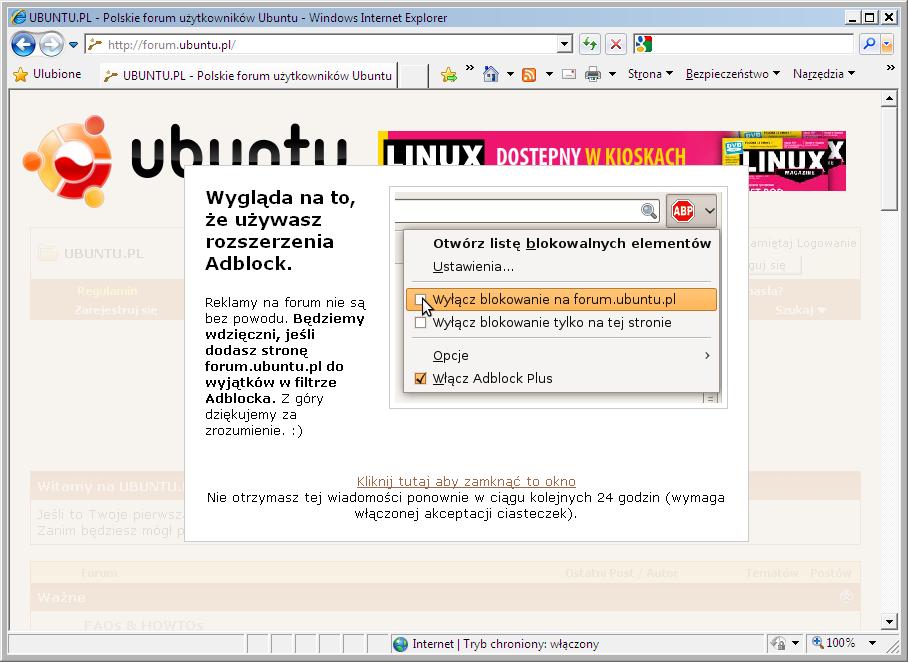908x662 pixels.
Task: Add page to favorites bar icon
Action: (x=449, y=74)
